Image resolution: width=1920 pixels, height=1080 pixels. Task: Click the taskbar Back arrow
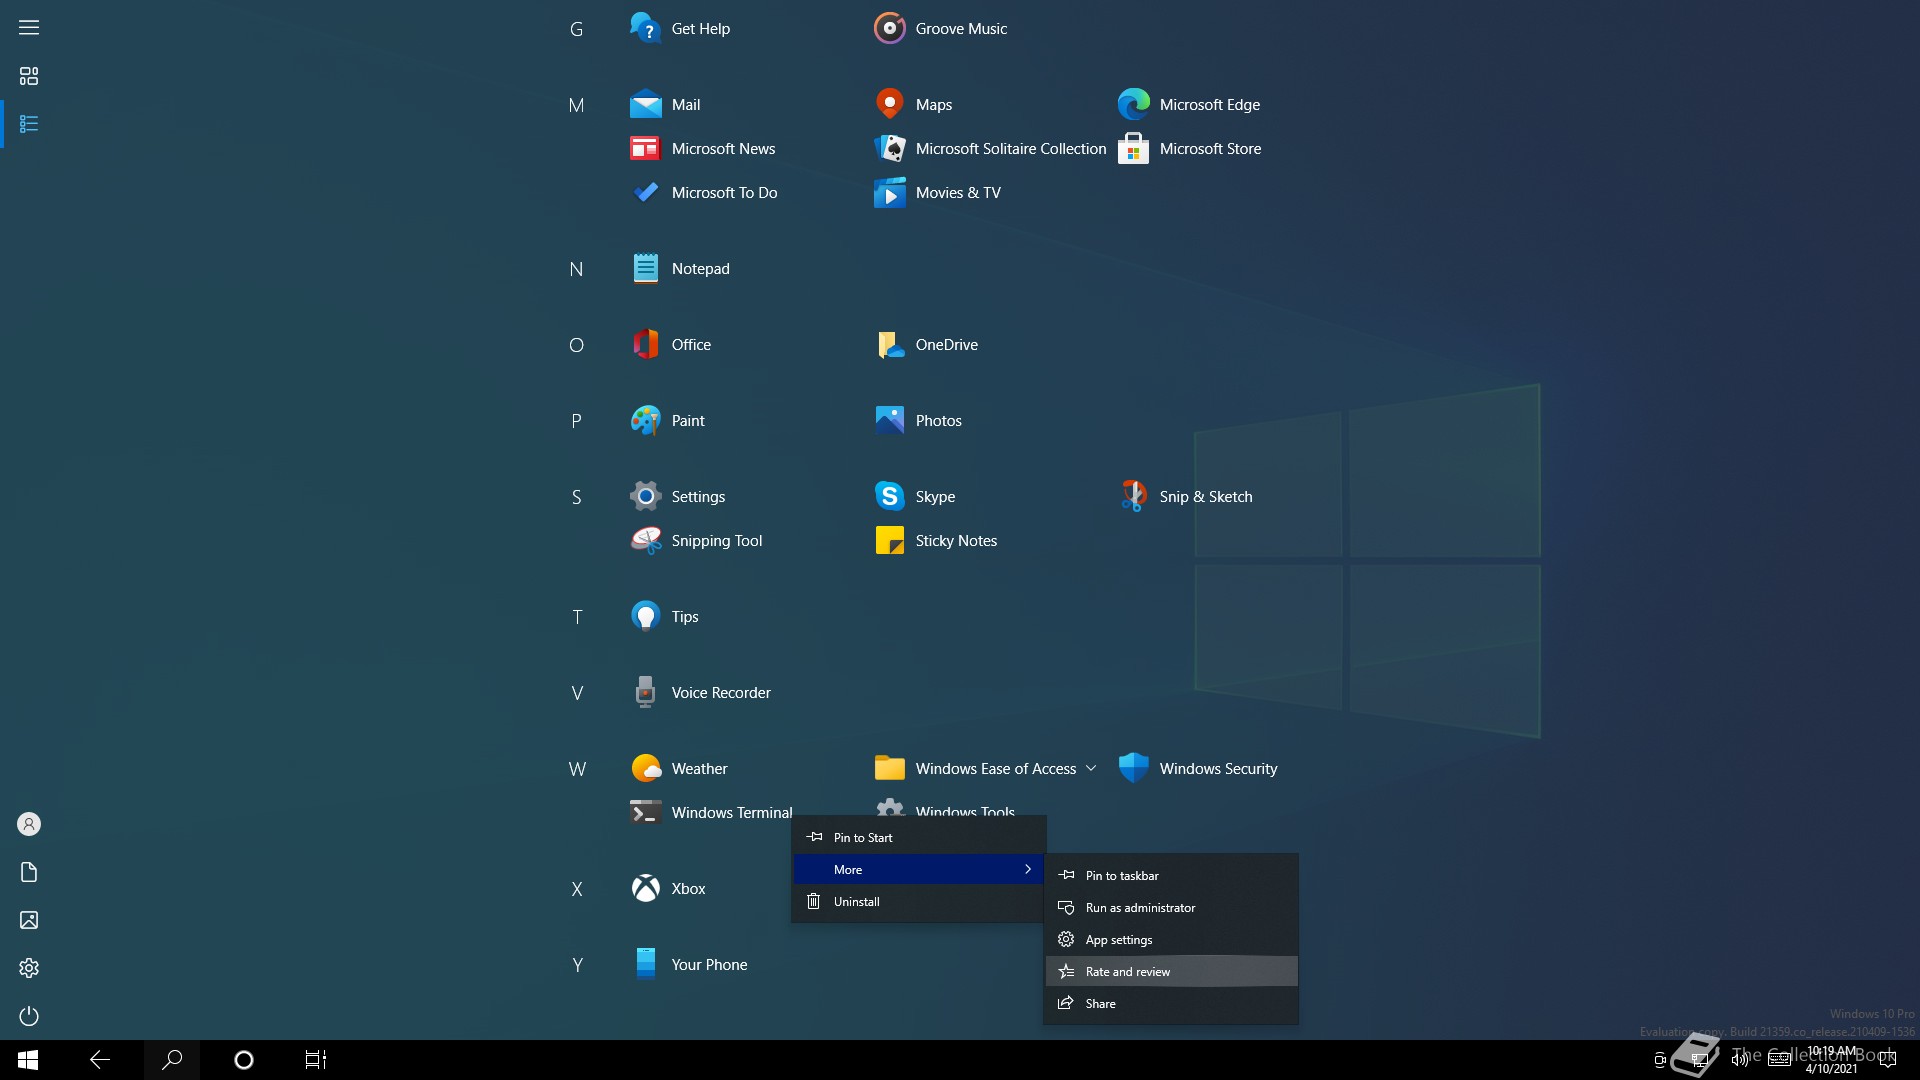click(100, 1060)
